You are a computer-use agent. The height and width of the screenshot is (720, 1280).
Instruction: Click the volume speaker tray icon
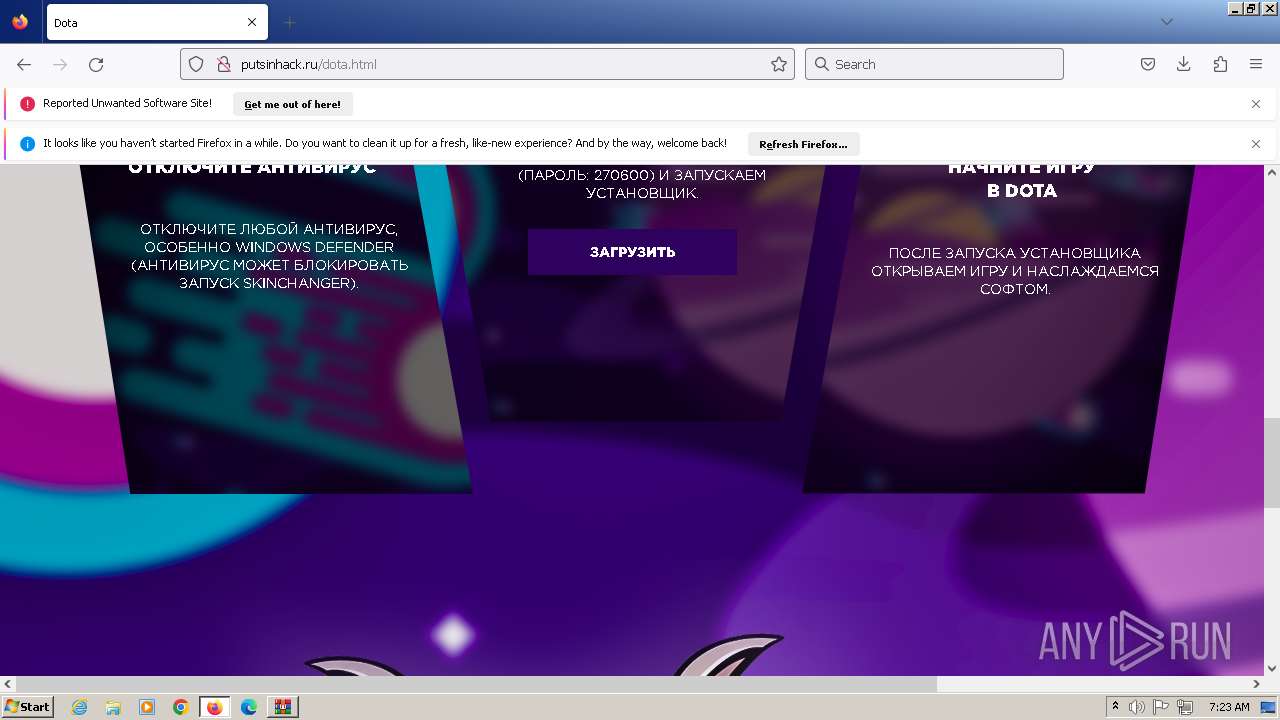pyautogui.click(x=1137, y=707)
